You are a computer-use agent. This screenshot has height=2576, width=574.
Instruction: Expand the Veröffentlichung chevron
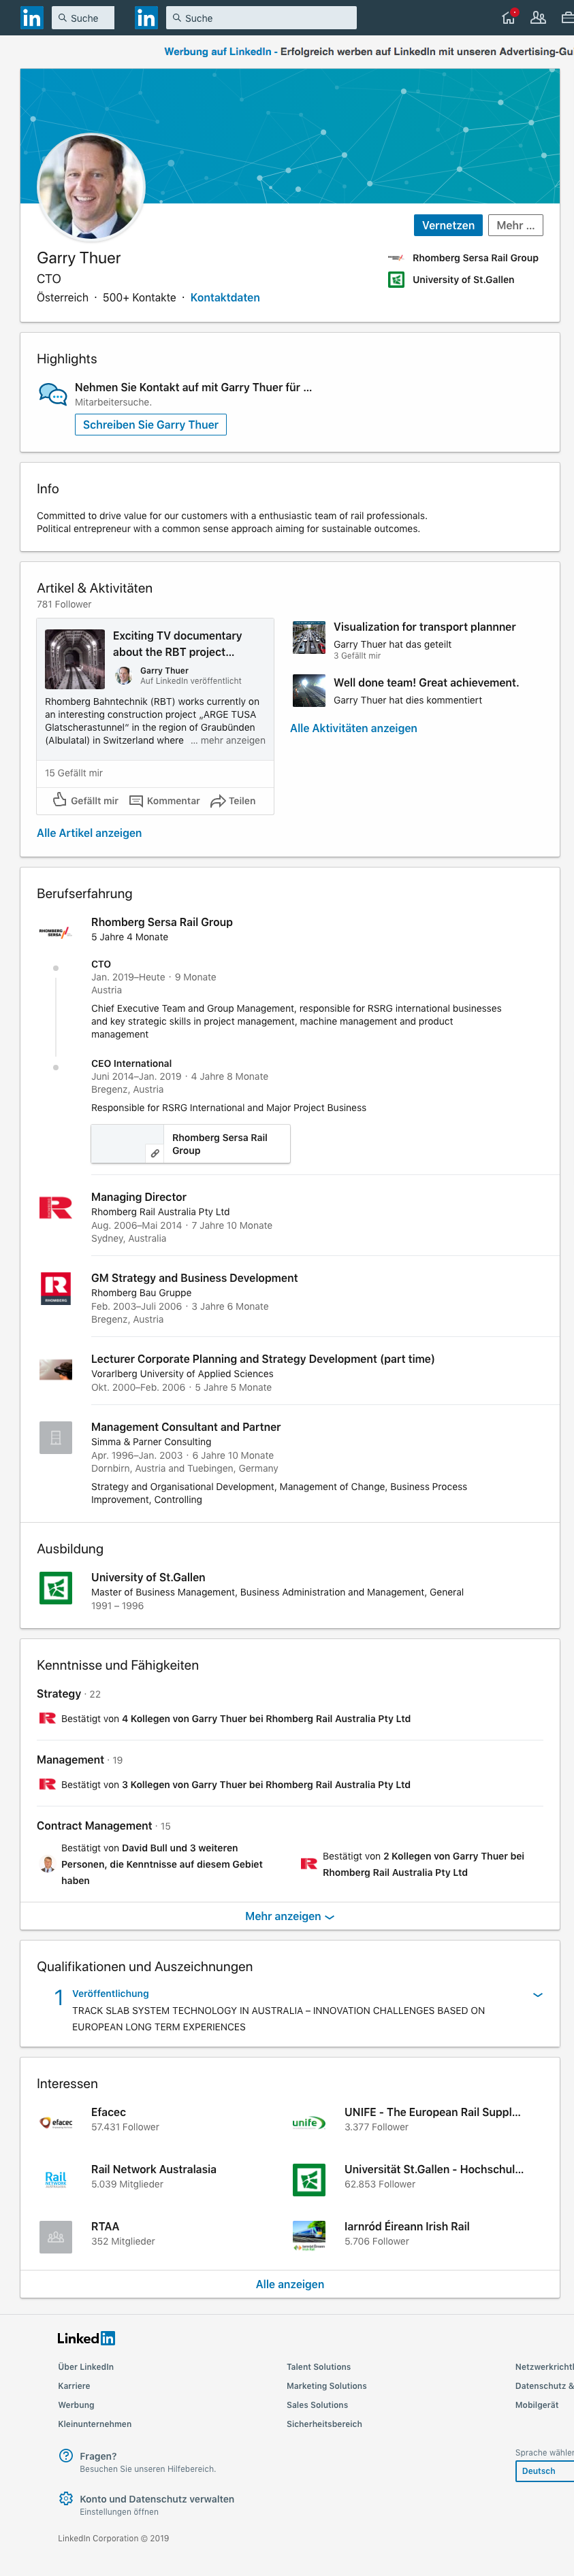pyautogui.click(x=538, y=1994)
